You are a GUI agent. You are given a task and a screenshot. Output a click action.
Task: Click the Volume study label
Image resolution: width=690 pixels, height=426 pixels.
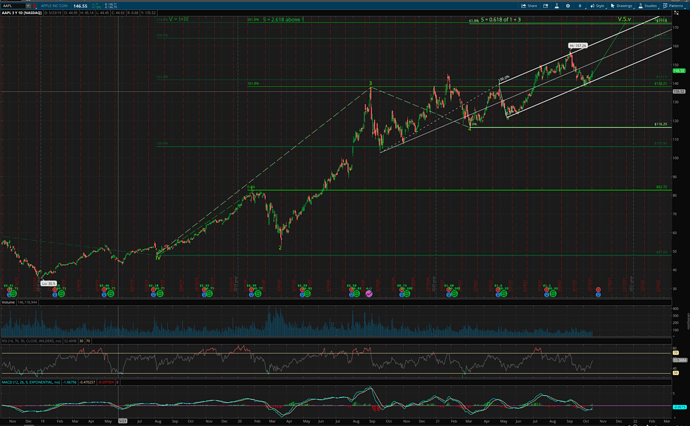(8, 302)
